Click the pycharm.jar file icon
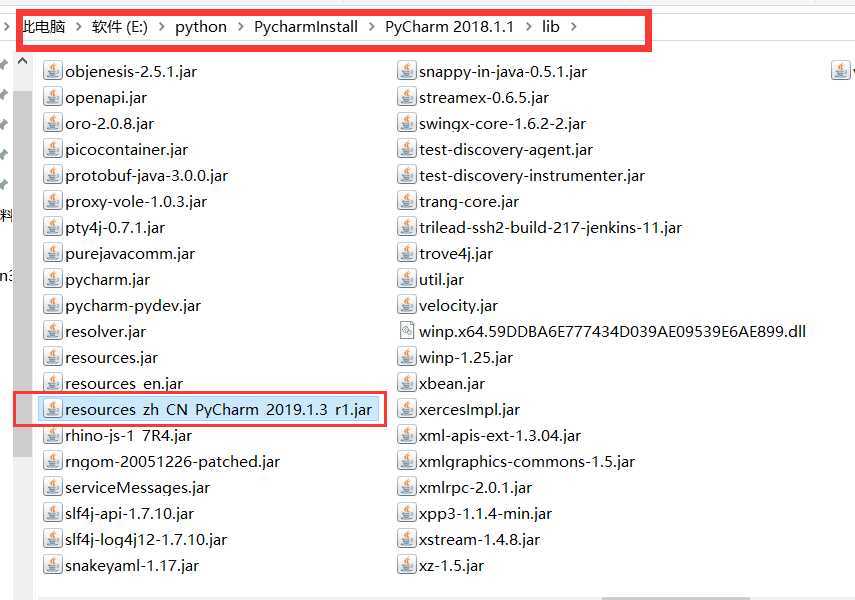Viewport: 855px width, 600px height. point(52,279)
